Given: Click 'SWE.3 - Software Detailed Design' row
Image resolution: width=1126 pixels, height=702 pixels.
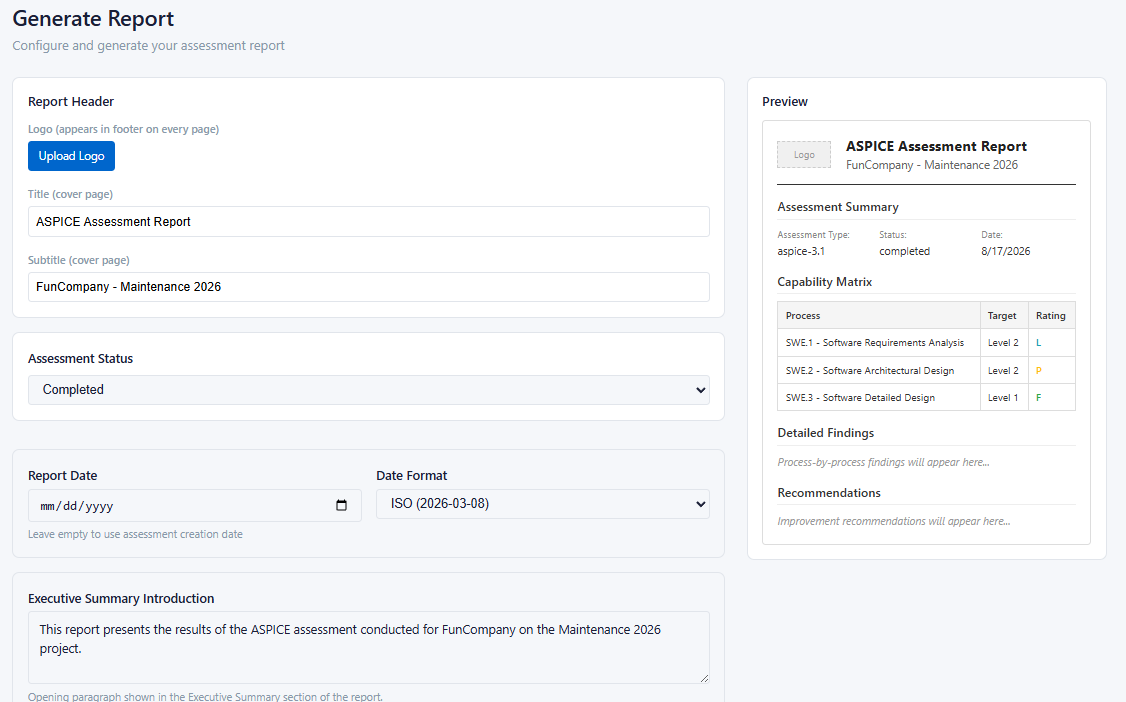Looking at the screenshot, I should (x=926, y=398).
